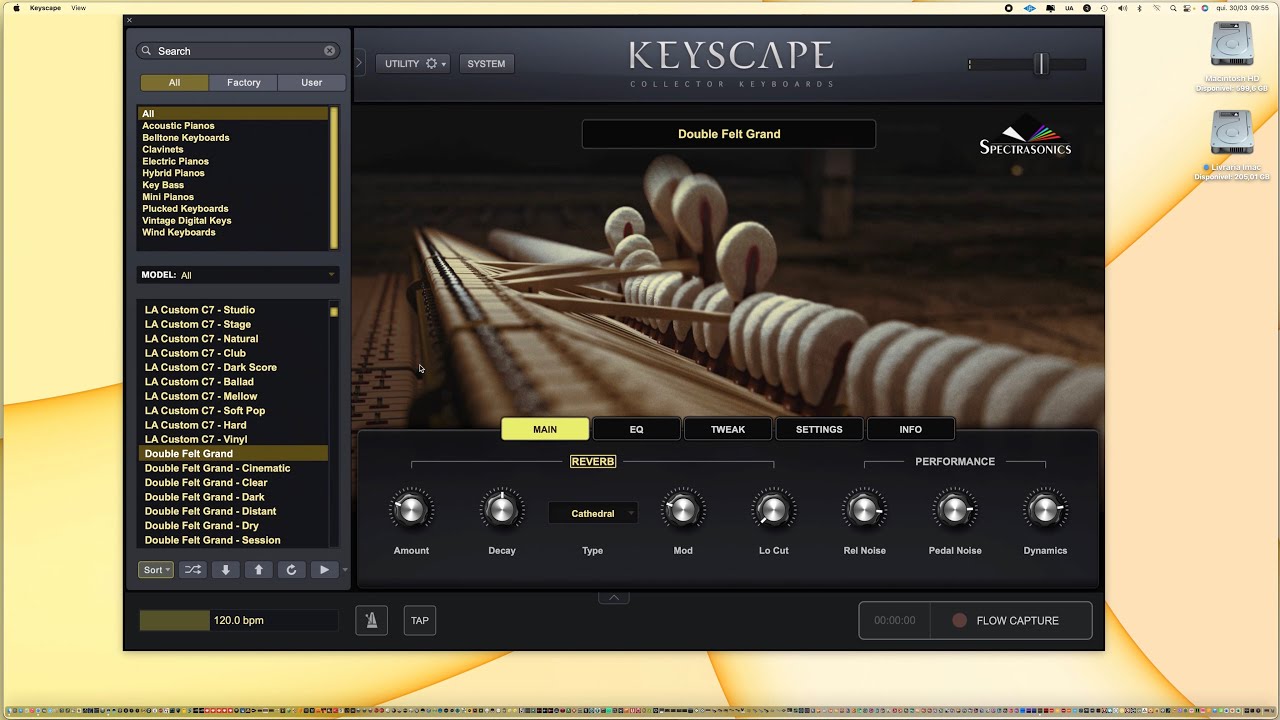1280x720 pixels.
Task: Toggle the REVERB section on or off
Action: pos(593,462)
